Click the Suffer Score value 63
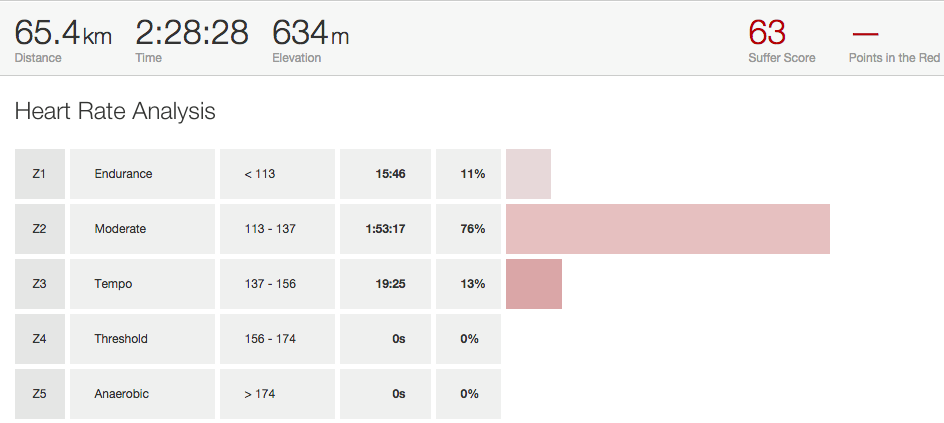This screenshot has width=944, height=423. (767, 33)
